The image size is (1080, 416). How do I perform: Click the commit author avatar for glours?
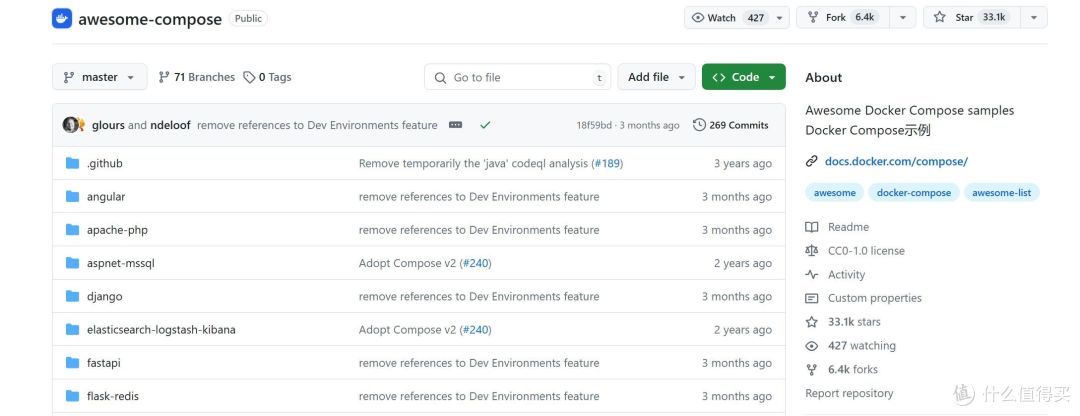(x=70, y=125)
